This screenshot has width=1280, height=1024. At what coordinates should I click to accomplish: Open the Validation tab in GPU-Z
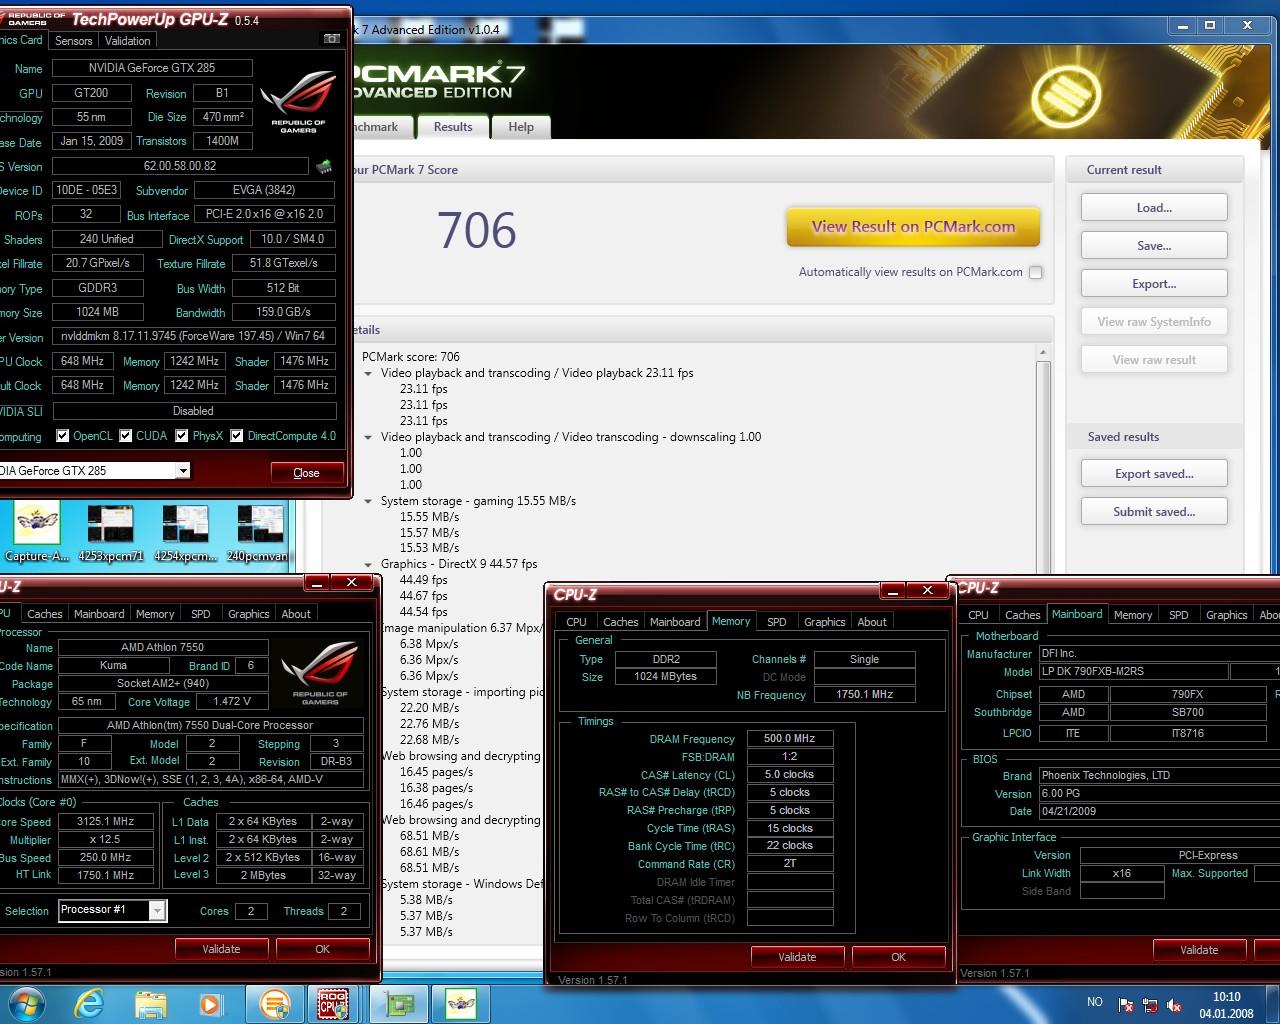pyautogui.click(x=128, y=41)
